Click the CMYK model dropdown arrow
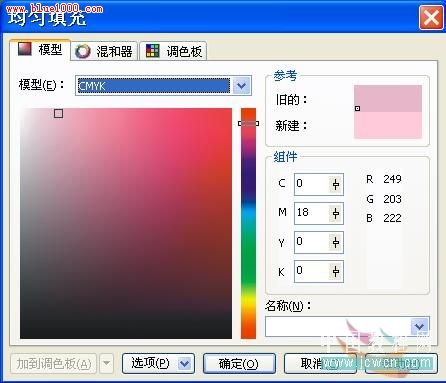Image resolution: width=446 pixels, height=383 pixels. (x=242, y=86)
